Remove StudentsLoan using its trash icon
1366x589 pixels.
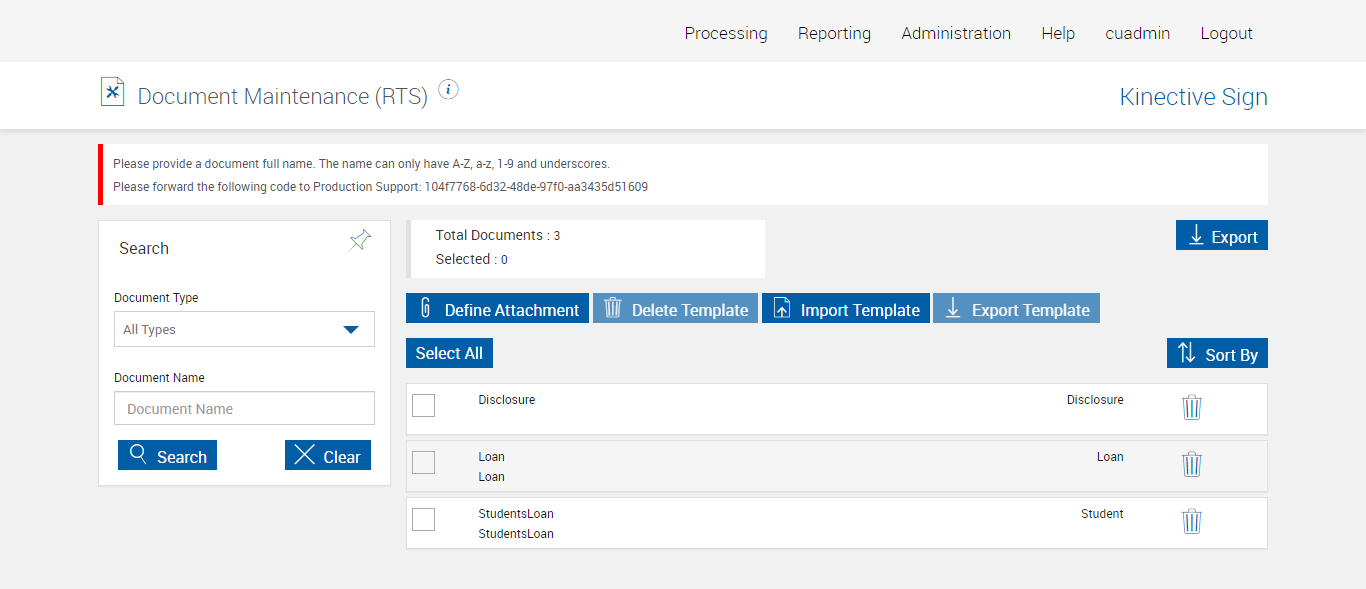pos(1191,521)
